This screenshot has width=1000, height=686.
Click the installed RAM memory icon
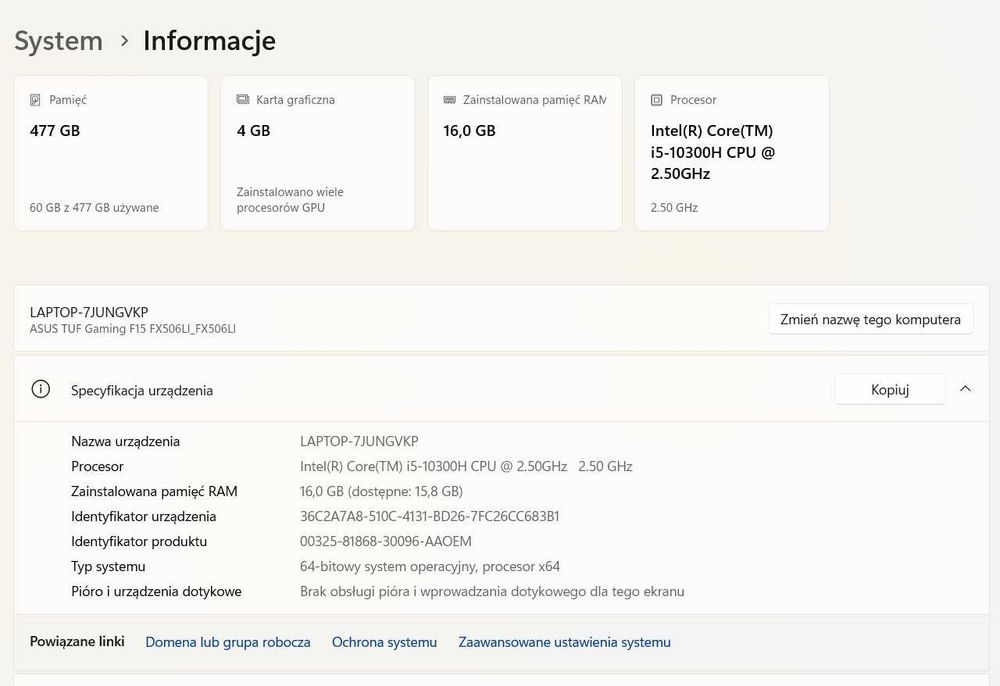pos(450,100)
